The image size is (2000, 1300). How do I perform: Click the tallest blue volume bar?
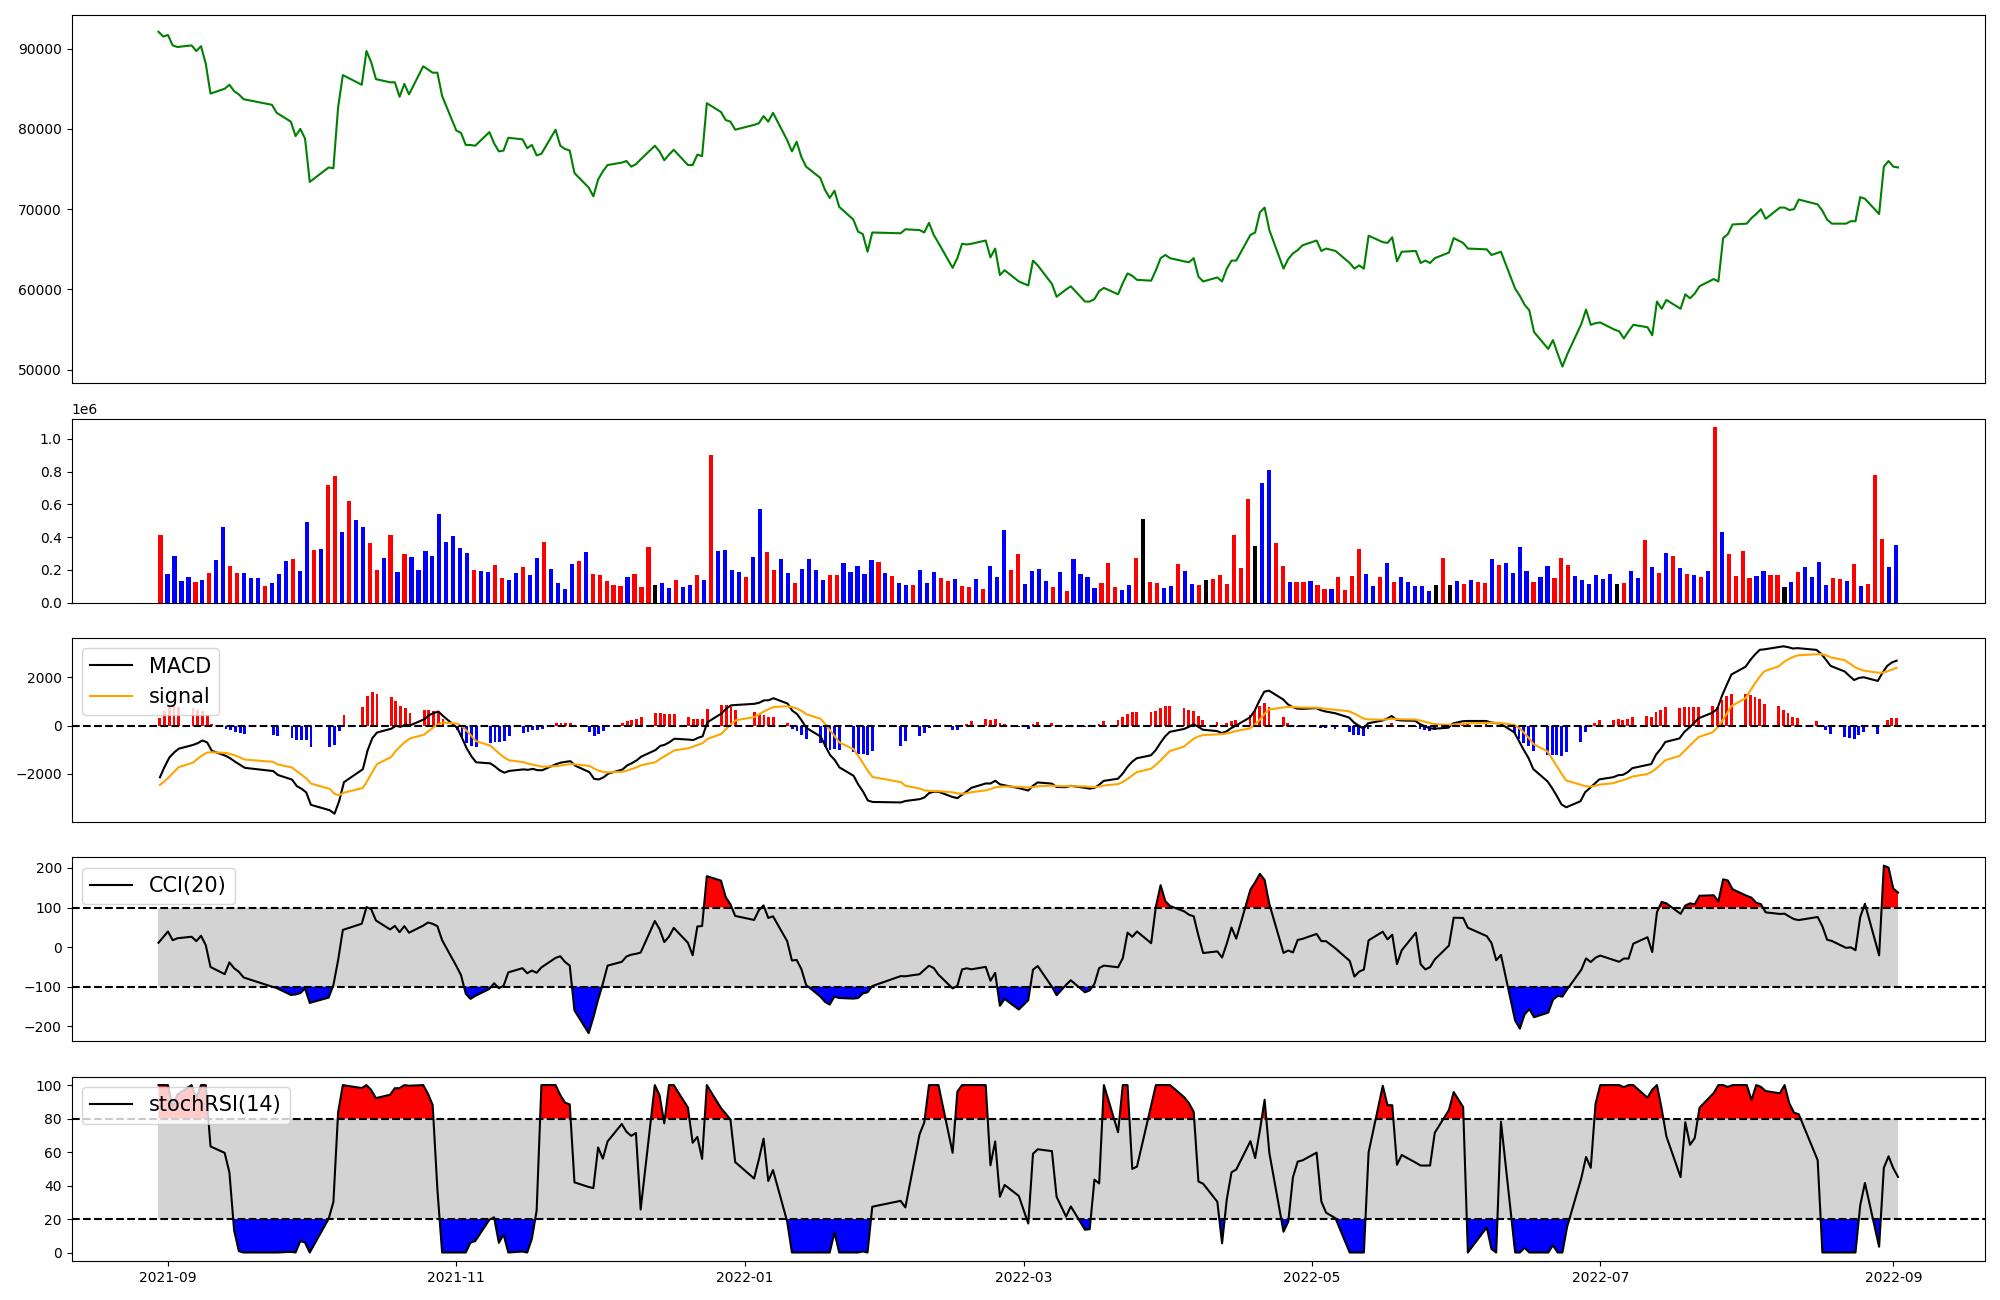[1269, 536]
